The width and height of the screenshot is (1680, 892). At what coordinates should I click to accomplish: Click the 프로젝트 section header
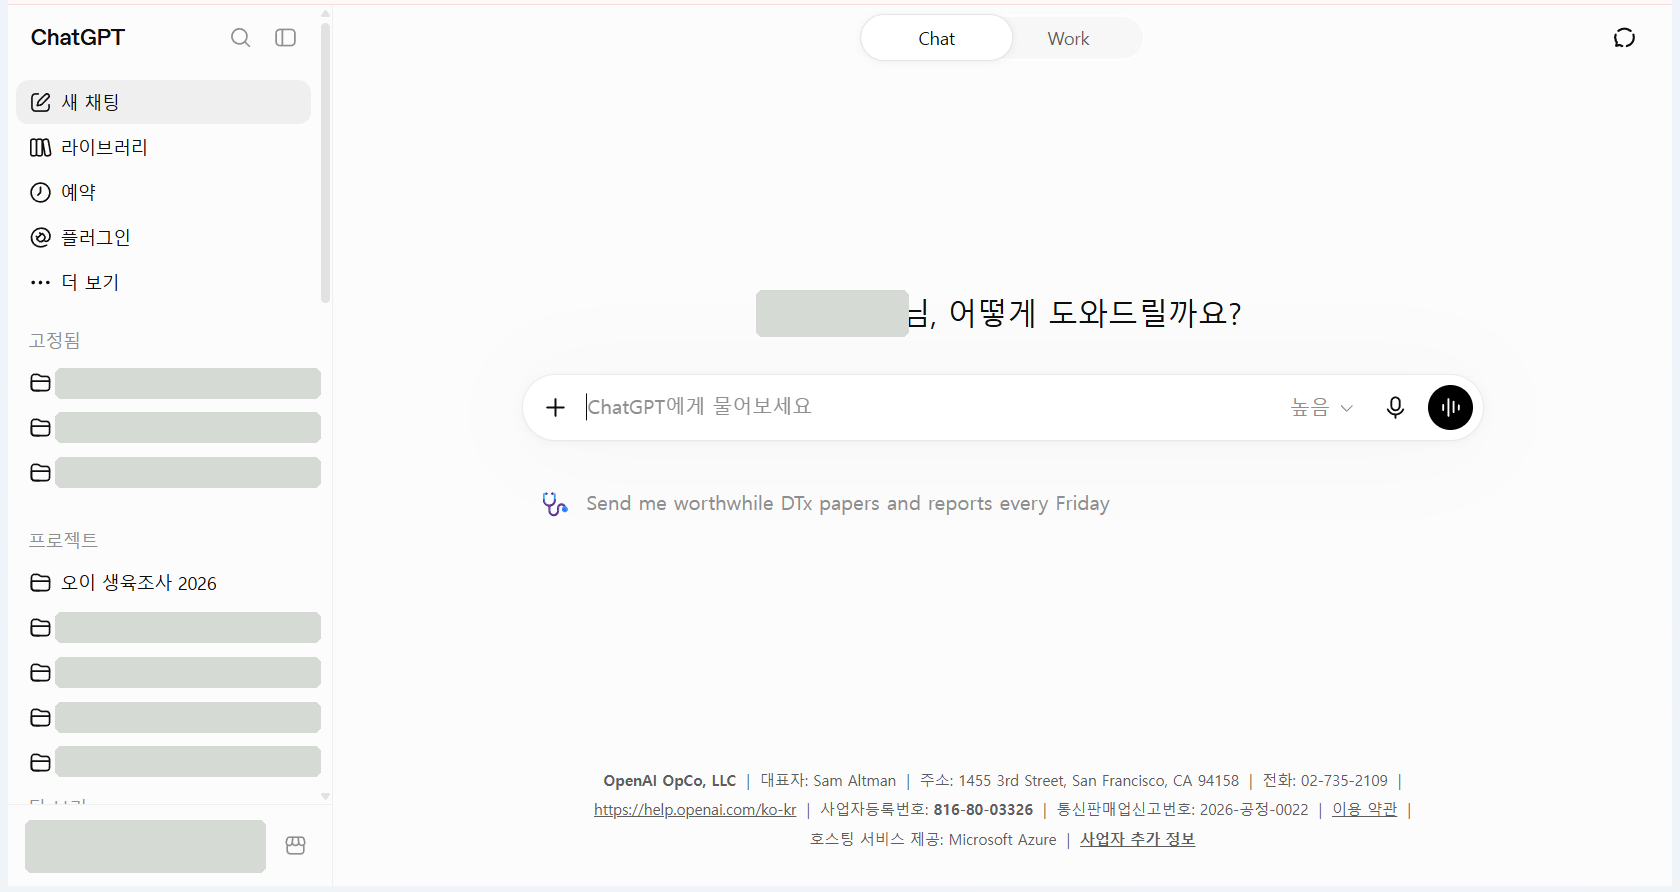point(63,540)
